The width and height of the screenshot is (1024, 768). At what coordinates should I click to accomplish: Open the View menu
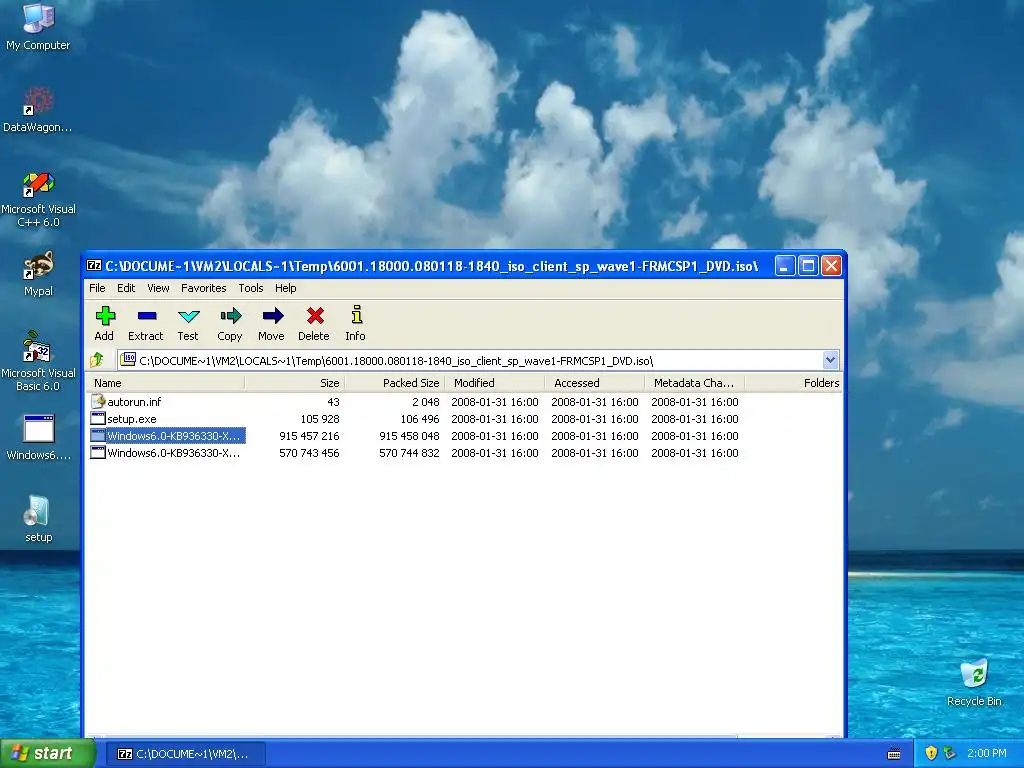[x=158, y=288]
